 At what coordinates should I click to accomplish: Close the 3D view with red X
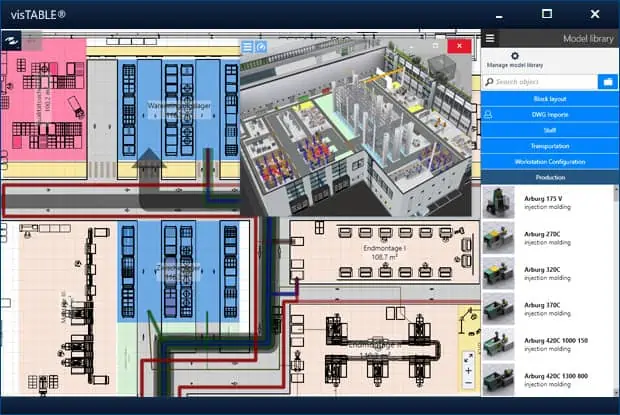tap(459, 46)
